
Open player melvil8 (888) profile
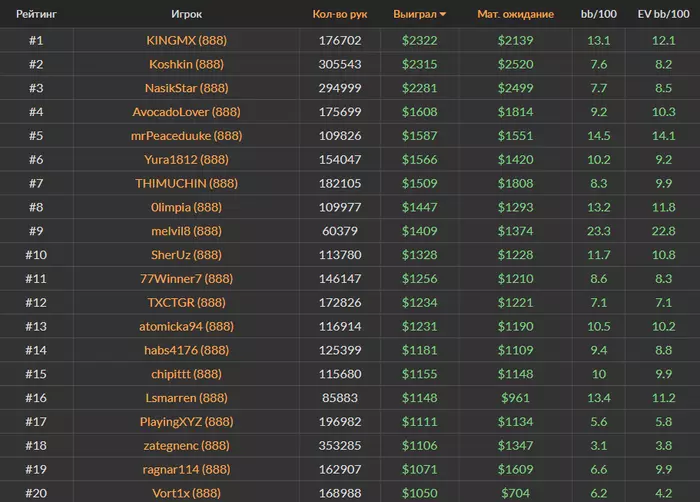(x=187, y=231)
